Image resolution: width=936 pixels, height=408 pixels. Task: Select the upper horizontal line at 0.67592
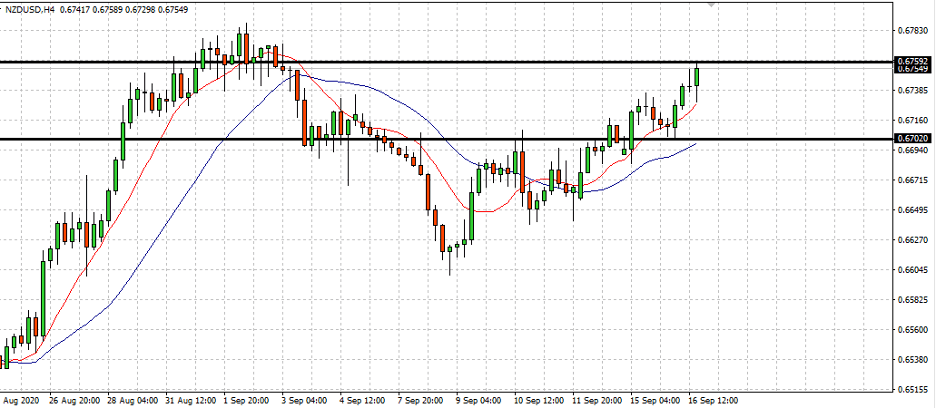point(448,62)
